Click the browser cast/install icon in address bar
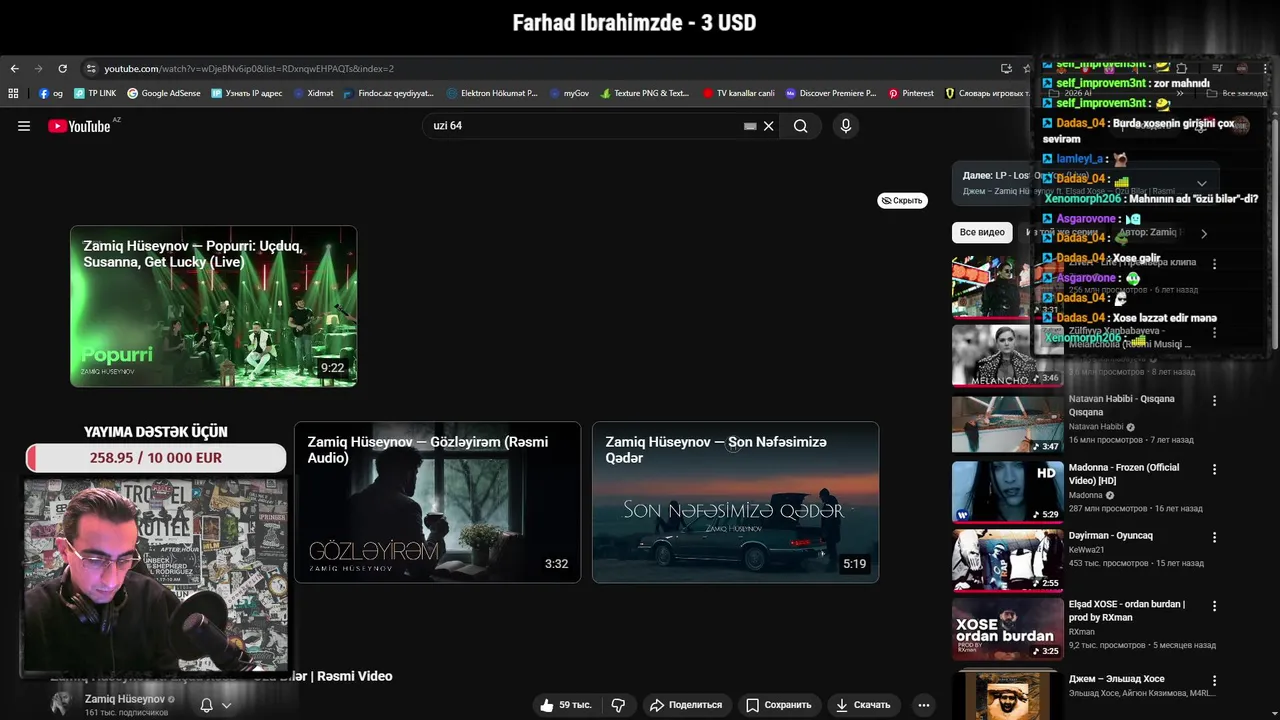Image resolution: width=1280 pixels, height=720 pixels. [x=1006, y=69]
